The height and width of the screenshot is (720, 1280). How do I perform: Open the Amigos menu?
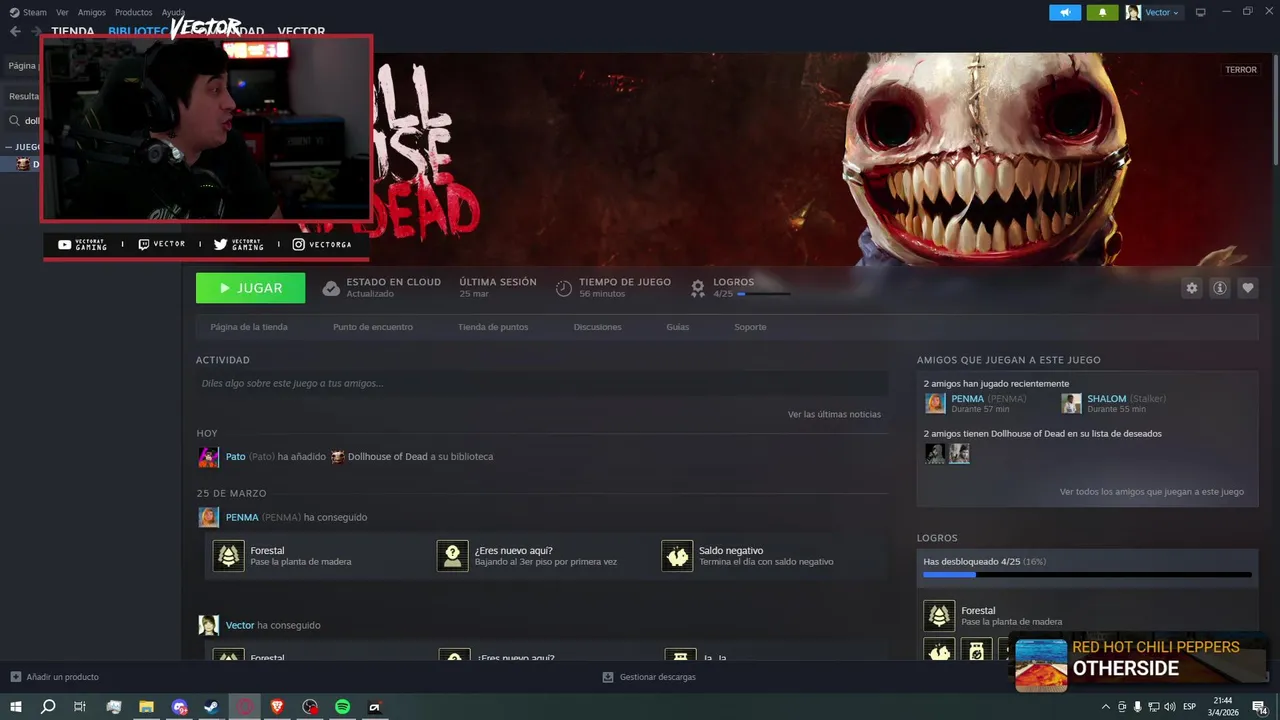(x=92, y=12)
